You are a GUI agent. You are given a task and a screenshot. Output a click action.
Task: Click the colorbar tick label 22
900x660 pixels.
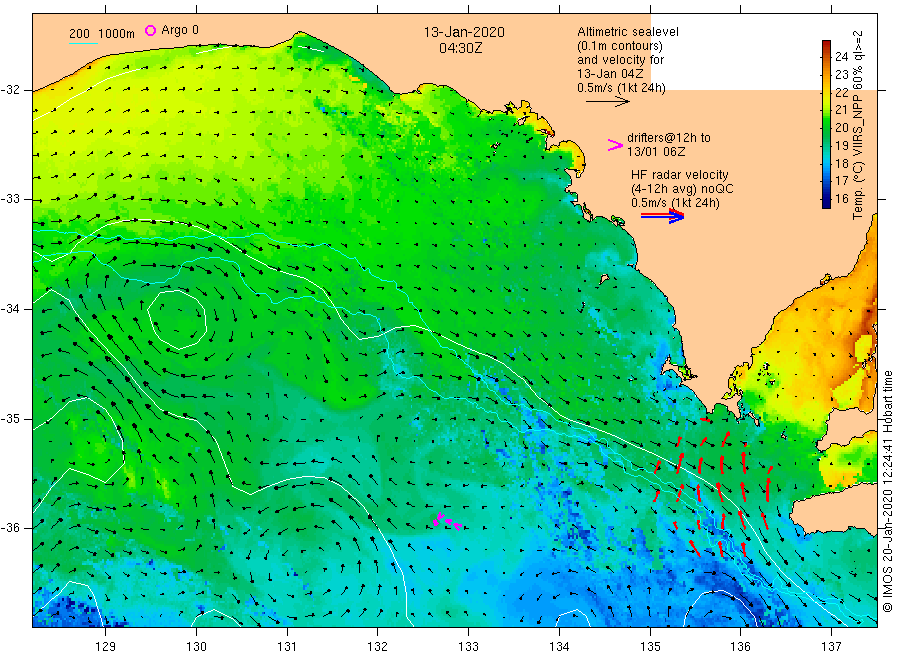click(x=841, y=92)
